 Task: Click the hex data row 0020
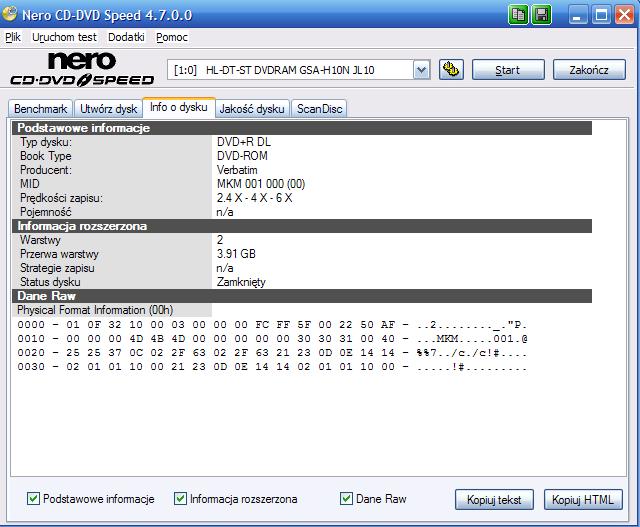pos(272,353)
